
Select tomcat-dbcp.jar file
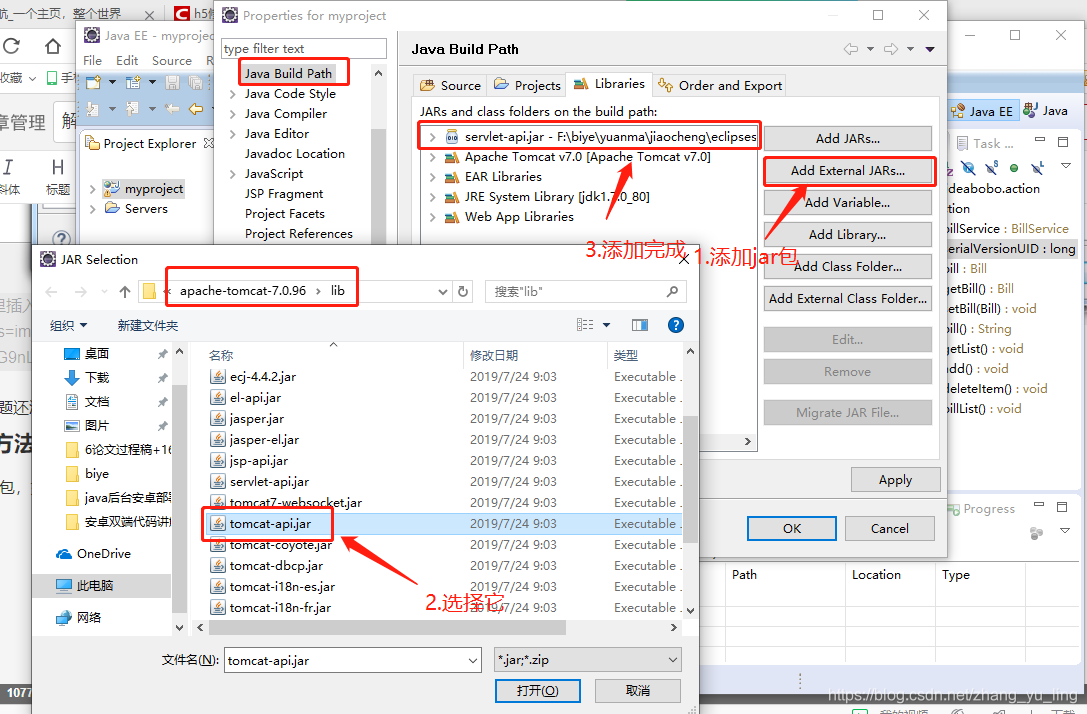pos(276,566)
